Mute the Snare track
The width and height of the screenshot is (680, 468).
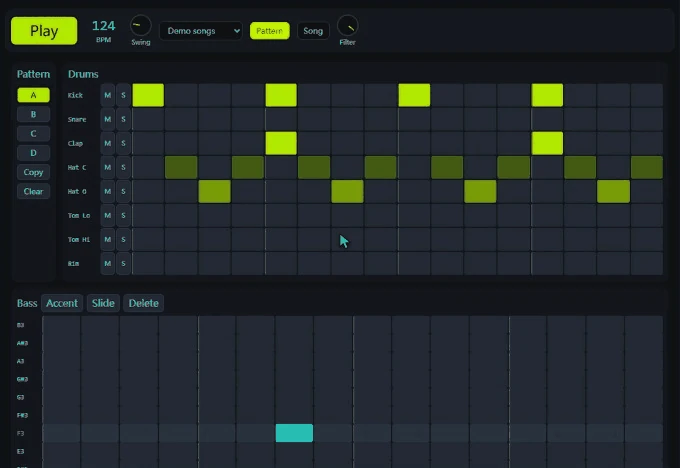click(108, 119)
